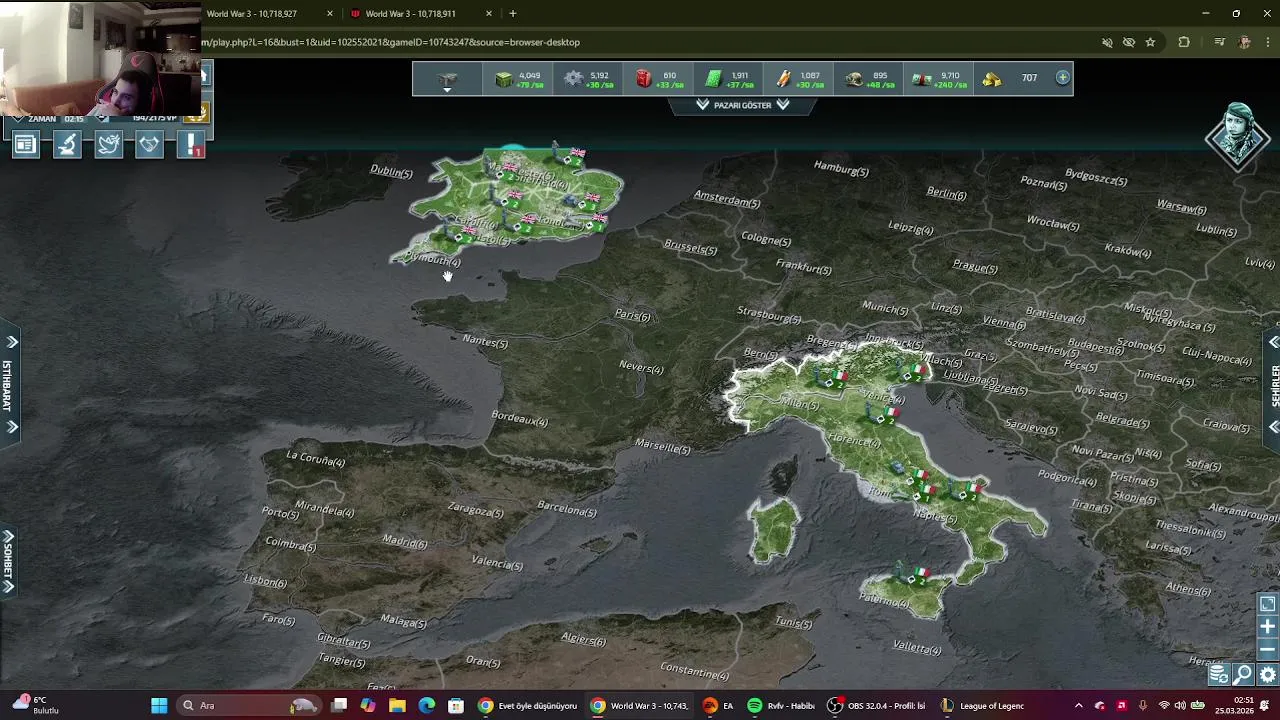Open the resource bar dropdown with arrow
Viewport: 1280px width, 720px height.
pyautogui.click(x=447, y=80)
